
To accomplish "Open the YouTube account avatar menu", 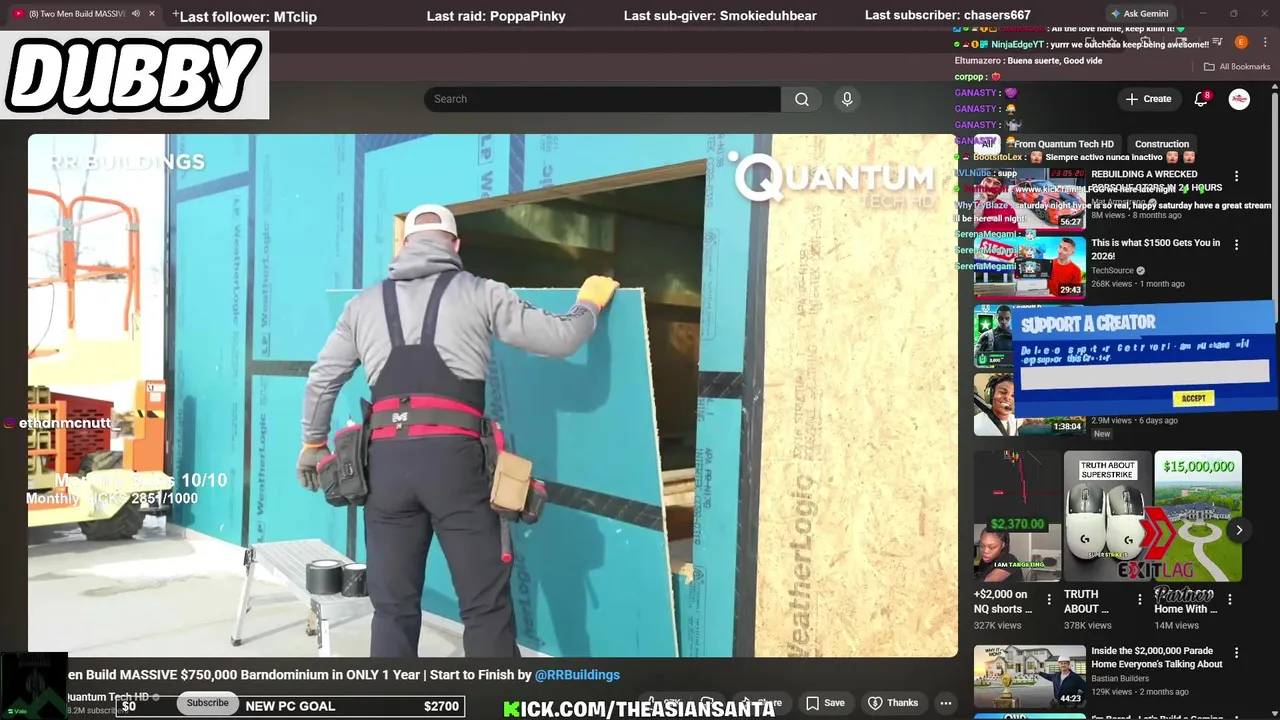I will tap(1239, 99).
